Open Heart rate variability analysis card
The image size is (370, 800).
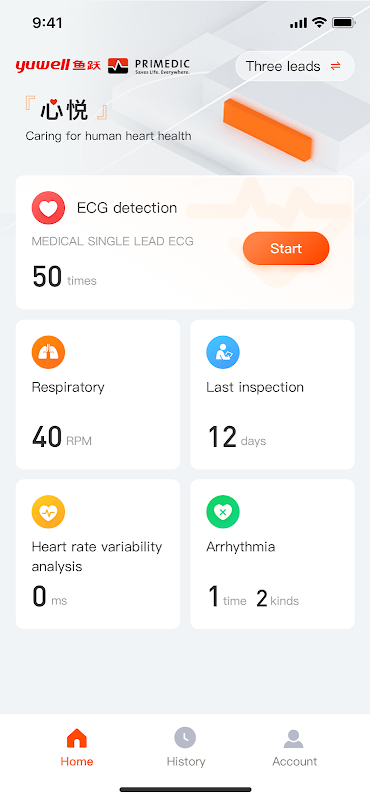[98, 554]
